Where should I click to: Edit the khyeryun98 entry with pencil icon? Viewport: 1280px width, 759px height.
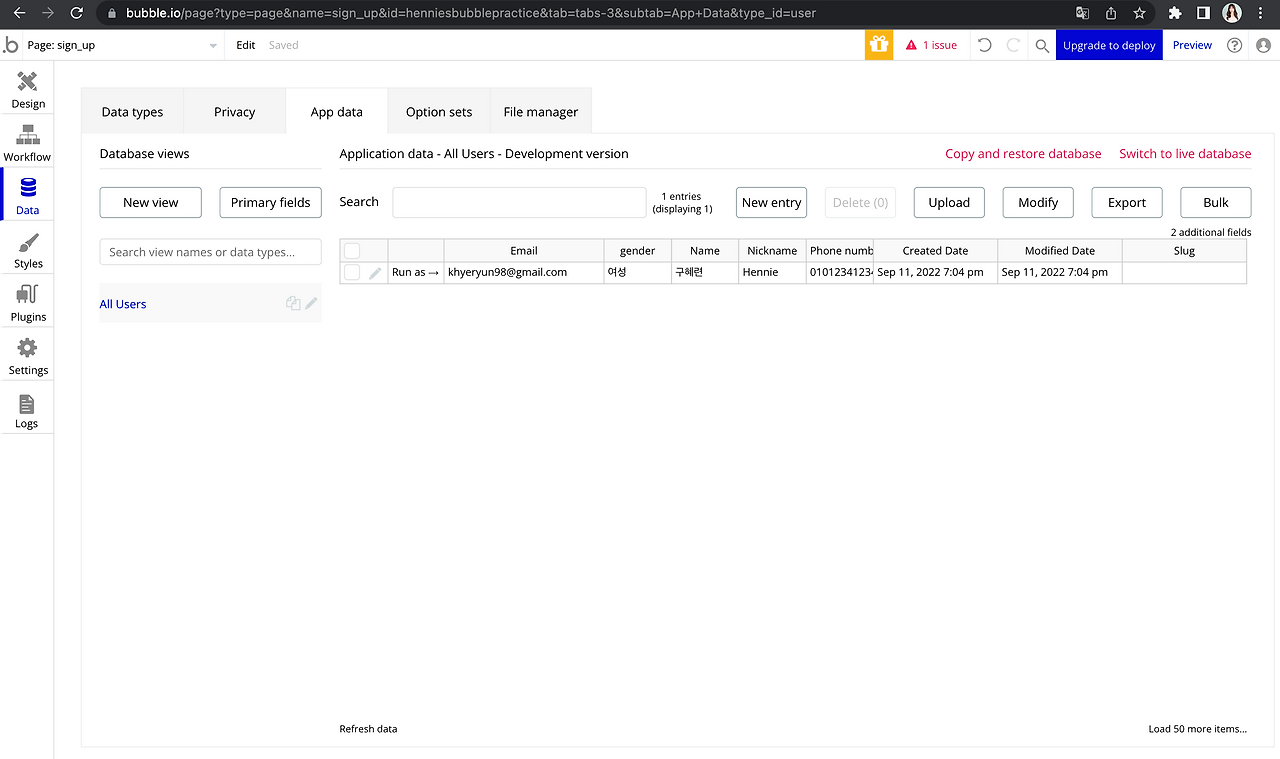(375, 272)
